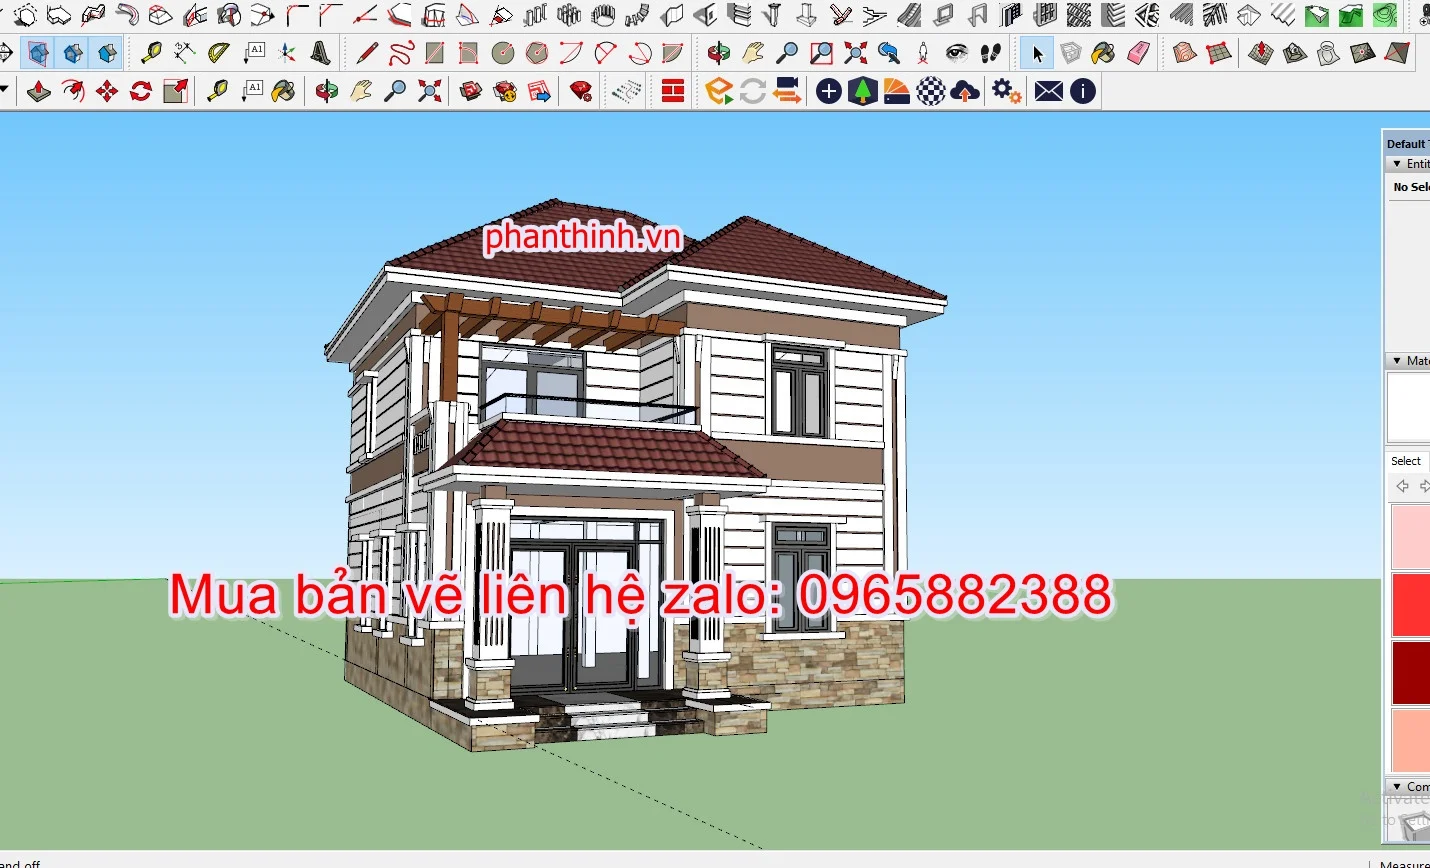The width and height of the screenshot is (1430, 868).
Task: Open Enscape asset library tree icon
Action: 863,92
